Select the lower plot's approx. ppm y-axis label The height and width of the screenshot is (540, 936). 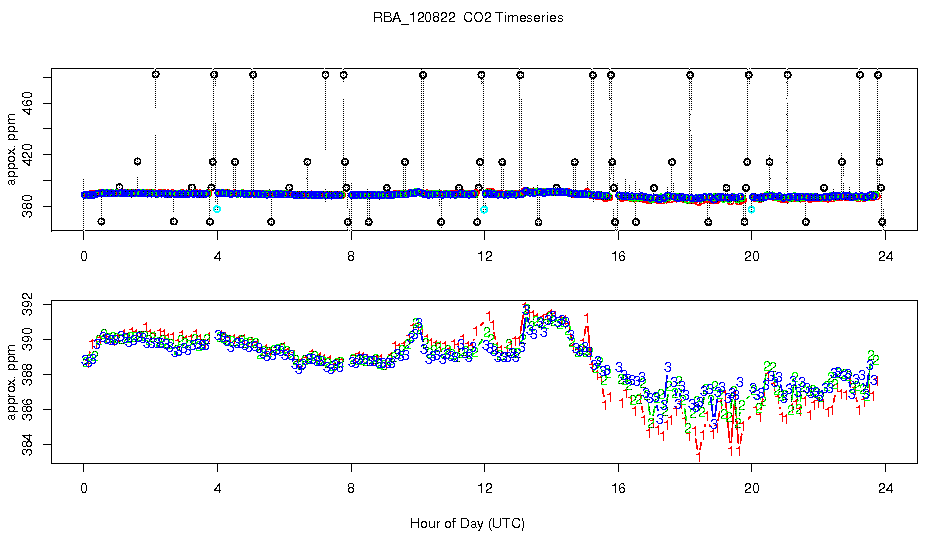point(11,382)
